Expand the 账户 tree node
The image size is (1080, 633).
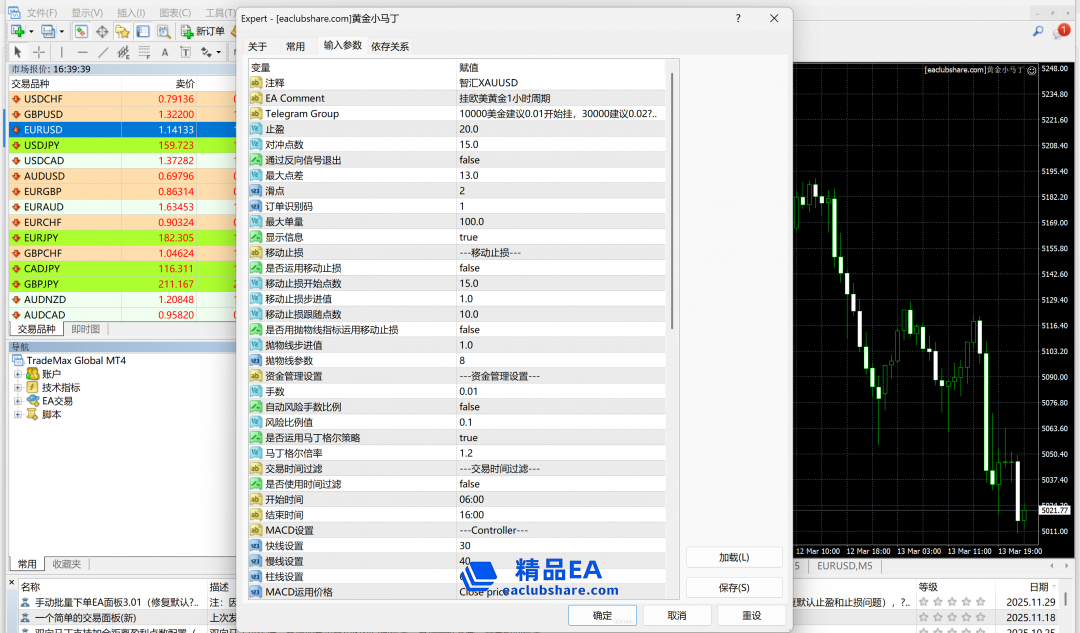tap(18, 374)
